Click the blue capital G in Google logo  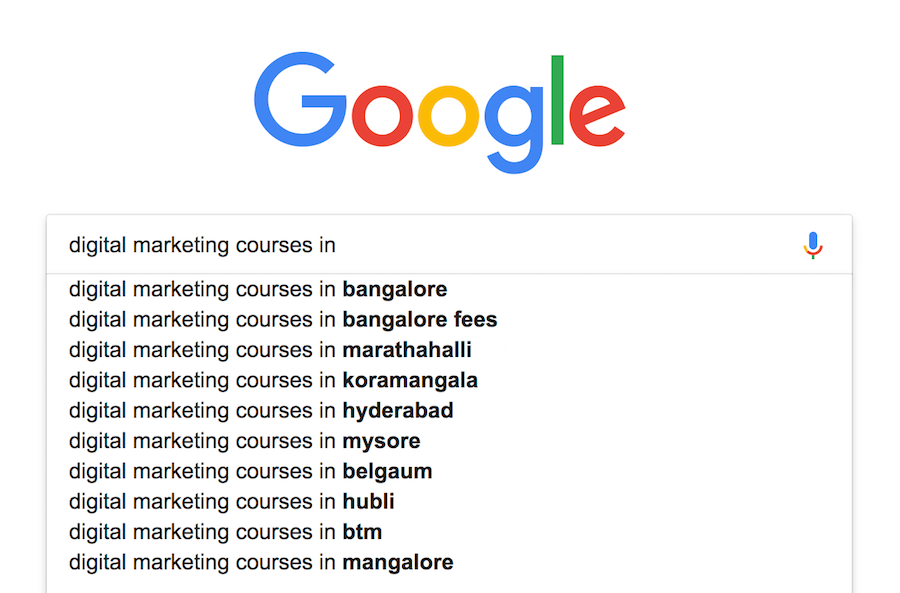coord(300,99)
